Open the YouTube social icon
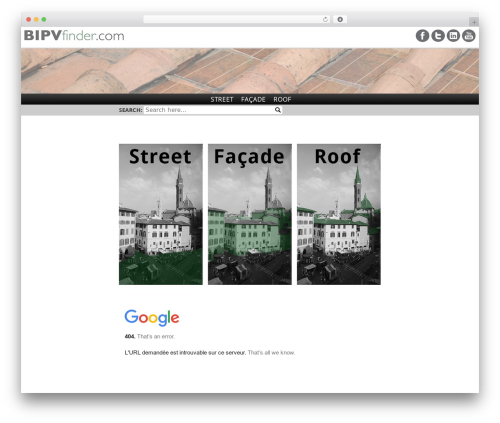Image resolution: width=500 pixels, height=423 pixels. [468, 36]
